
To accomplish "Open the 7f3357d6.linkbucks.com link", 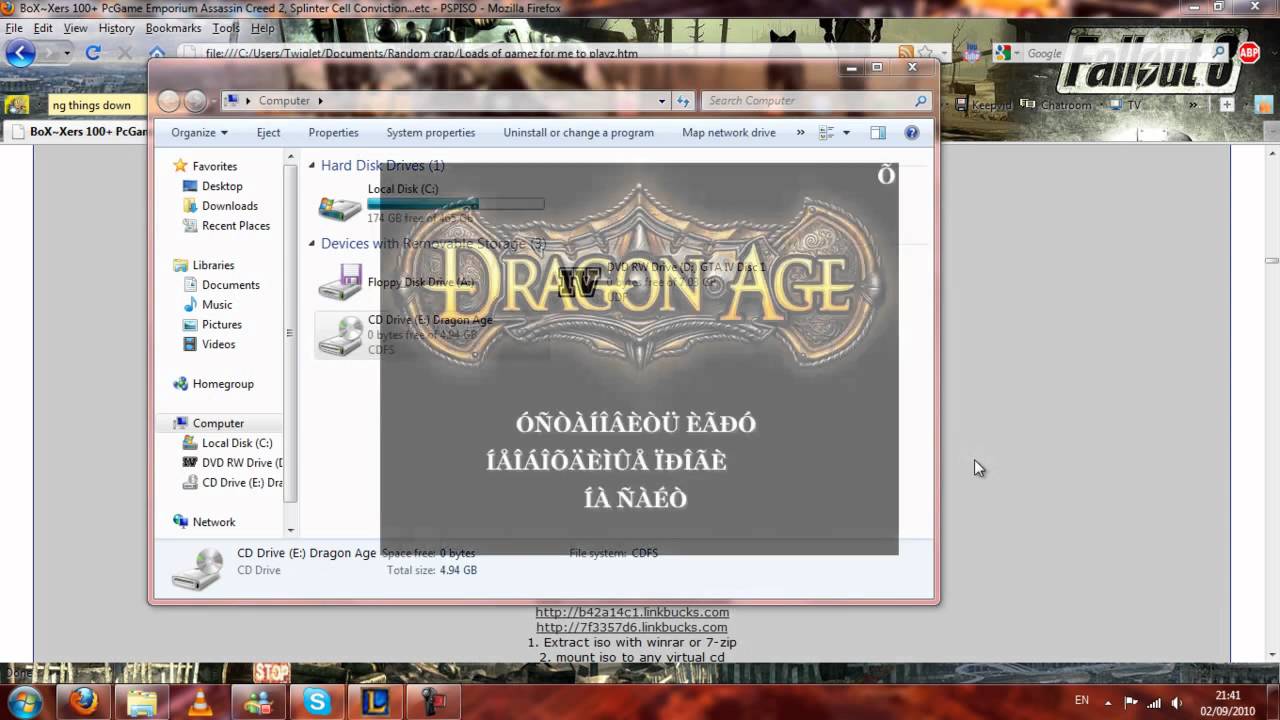I will pyautogui.click(x=632, y=627).
